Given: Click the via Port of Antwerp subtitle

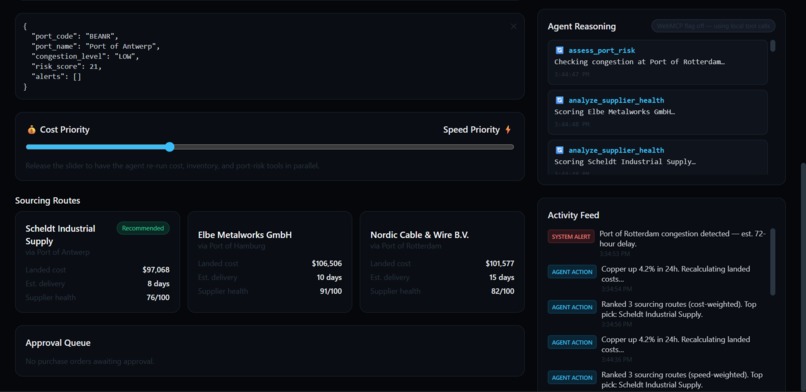Looking at the screenshot, I should (58, 252).
